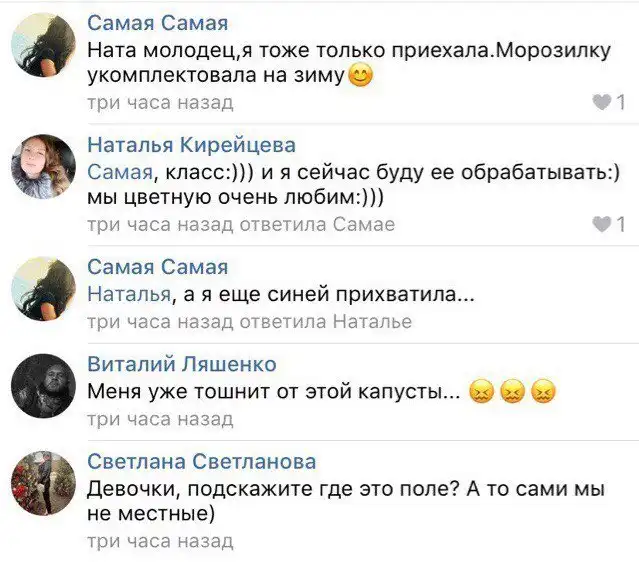Click the avatar beside the 'Ната молодец' comment
The height and width of the screenshot is (562, 639).
click(x=43, y=45)
